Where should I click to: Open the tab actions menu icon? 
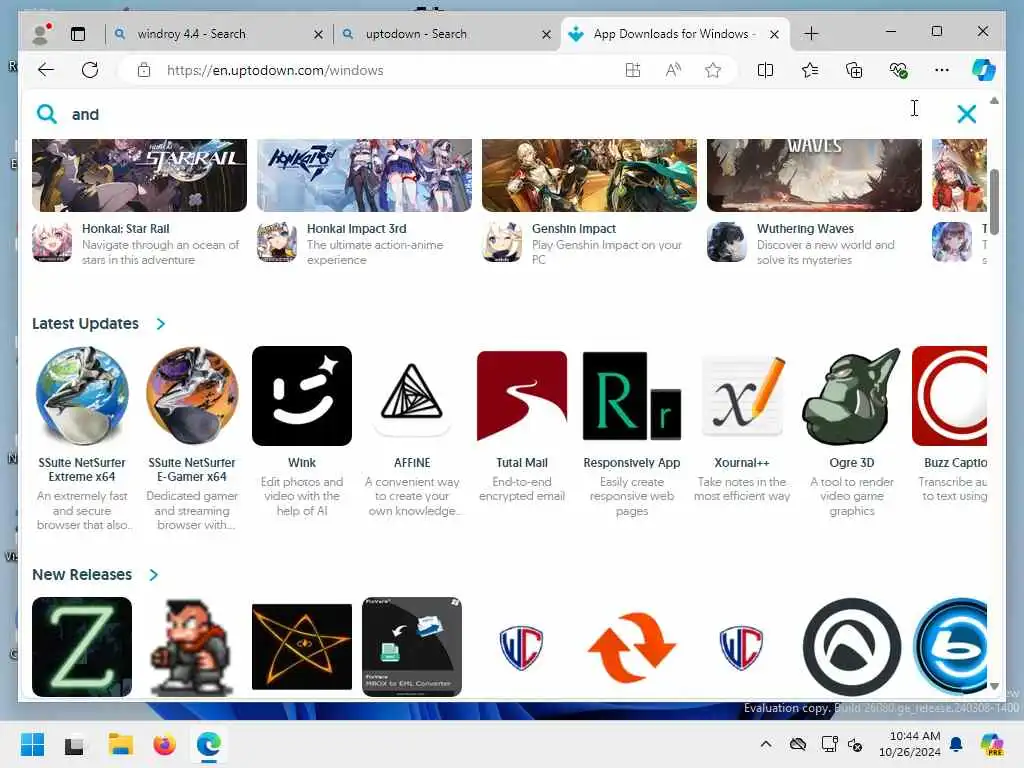78,34
